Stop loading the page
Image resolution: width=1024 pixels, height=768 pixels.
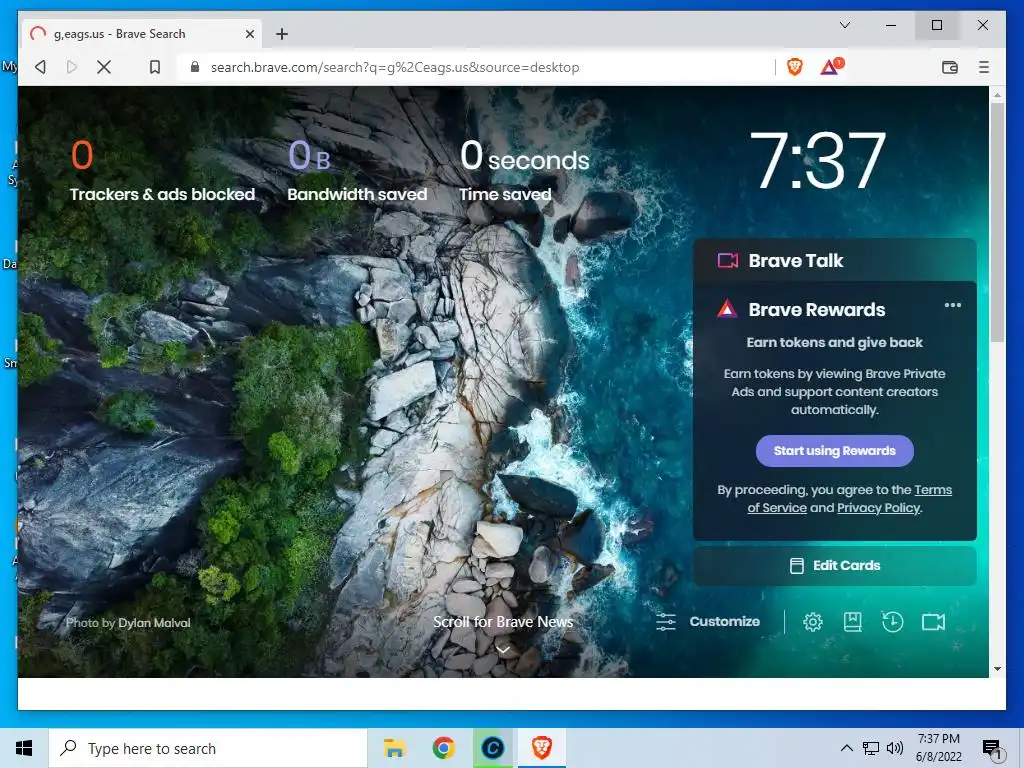[104, 67]
